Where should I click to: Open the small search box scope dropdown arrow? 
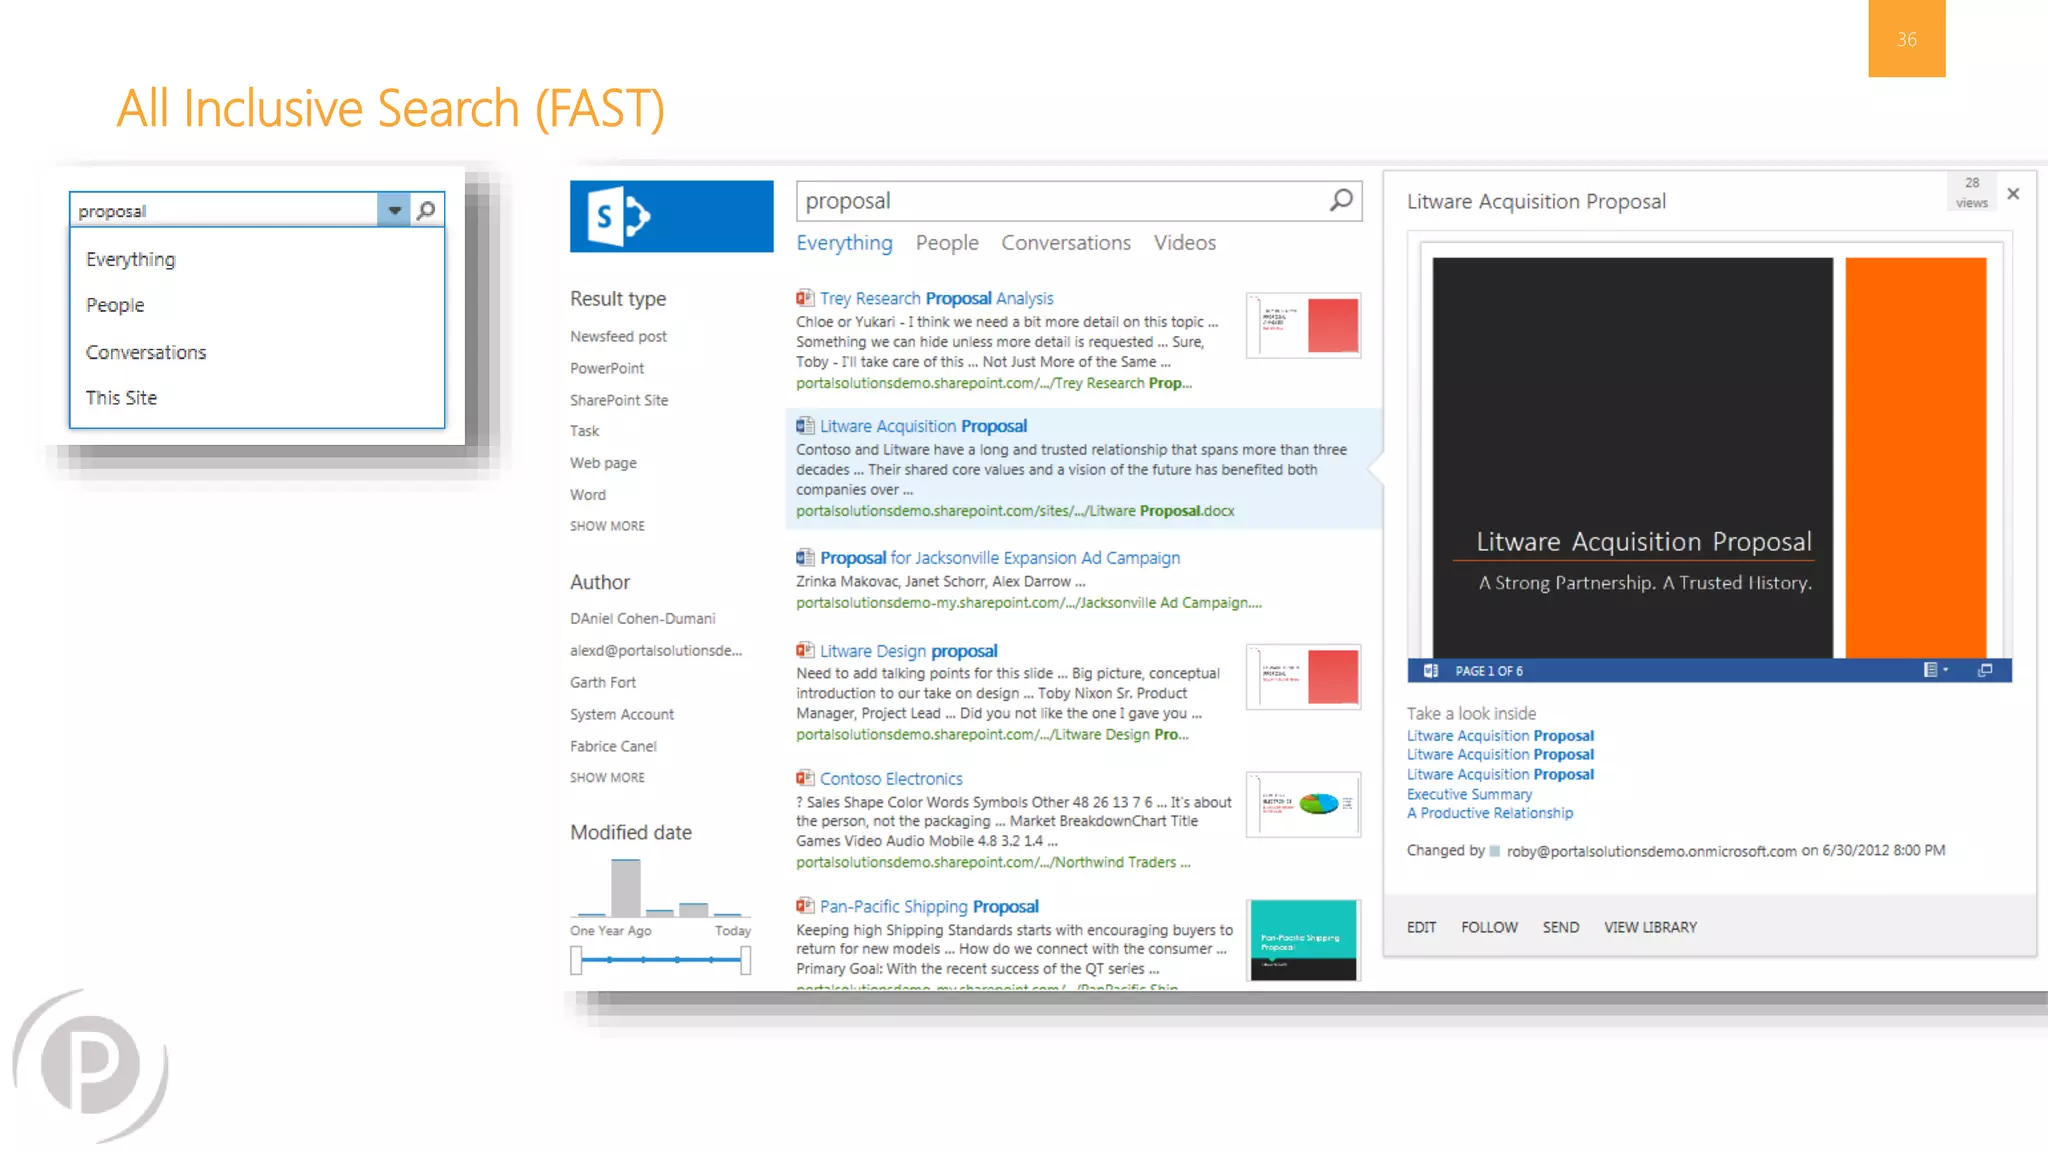394,210
